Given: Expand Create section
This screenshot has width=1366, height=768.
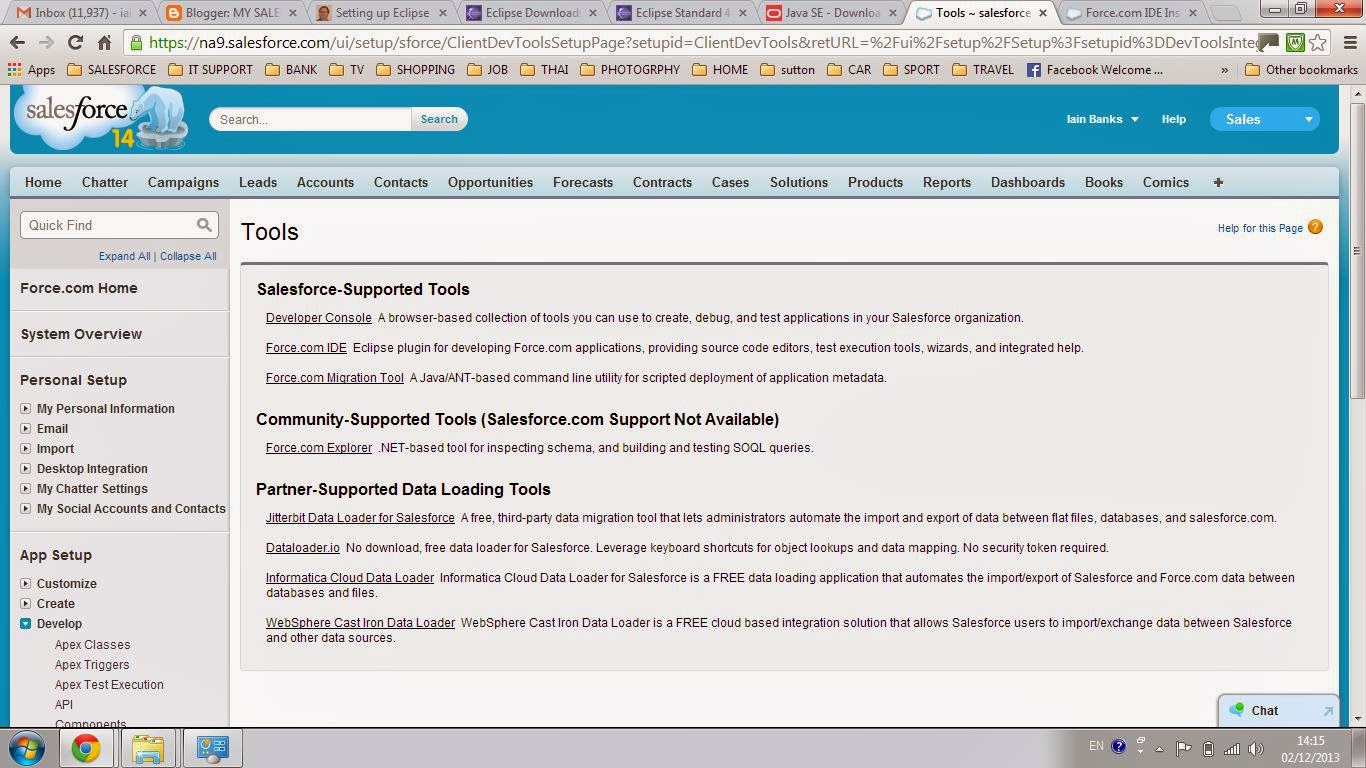Looking at the screenshot, I should (26, 603).
